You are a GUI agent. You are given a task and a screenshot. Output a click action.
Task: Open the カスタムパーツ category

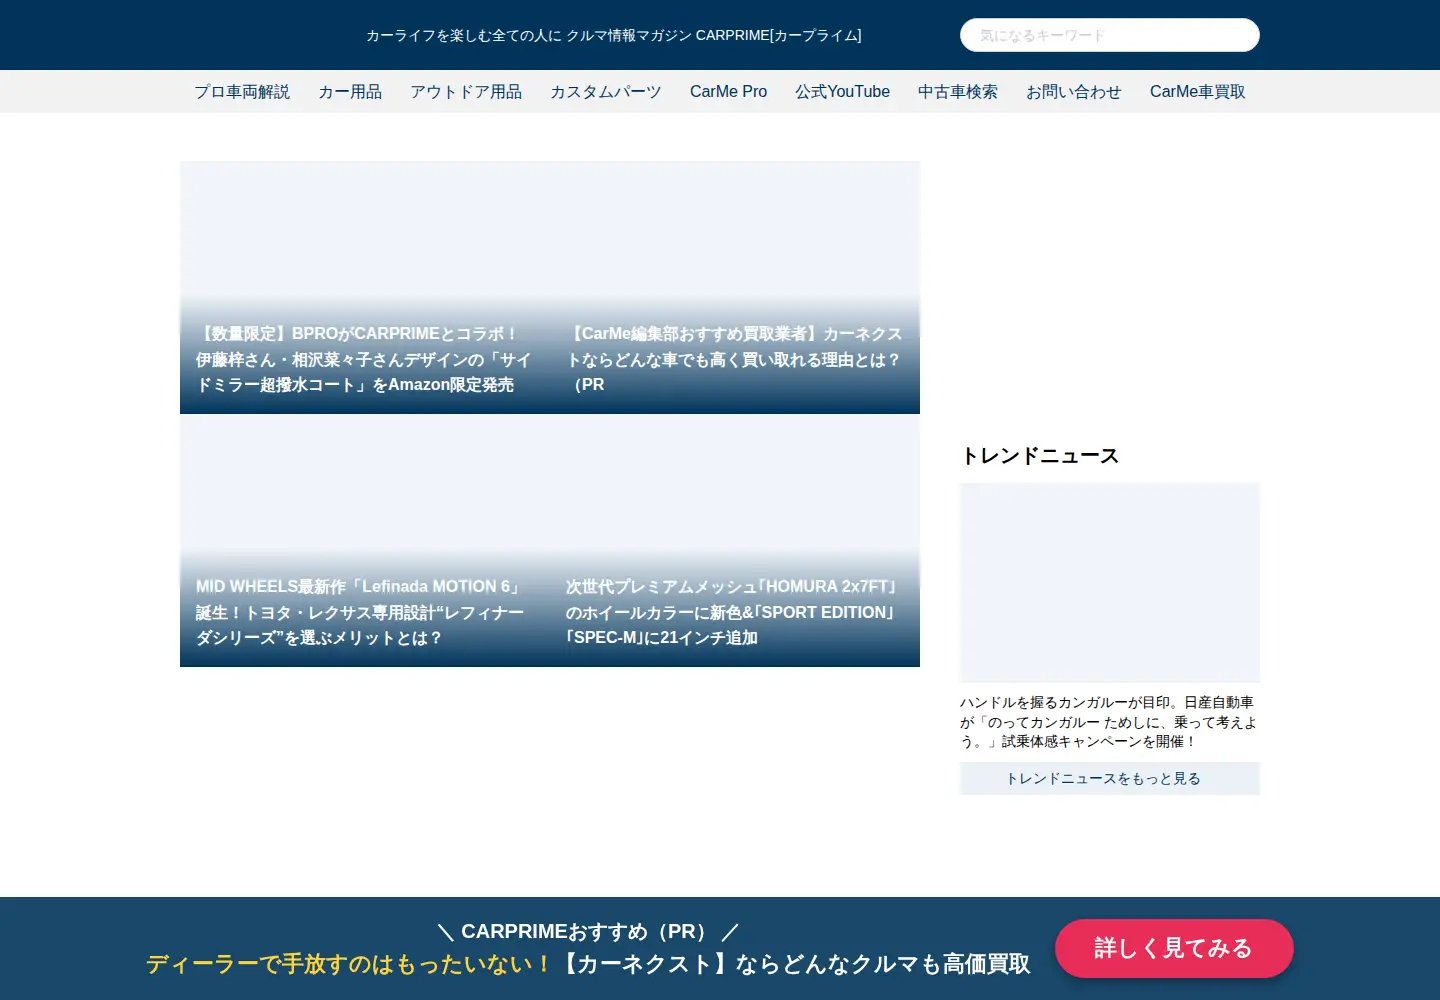(606, 92)
